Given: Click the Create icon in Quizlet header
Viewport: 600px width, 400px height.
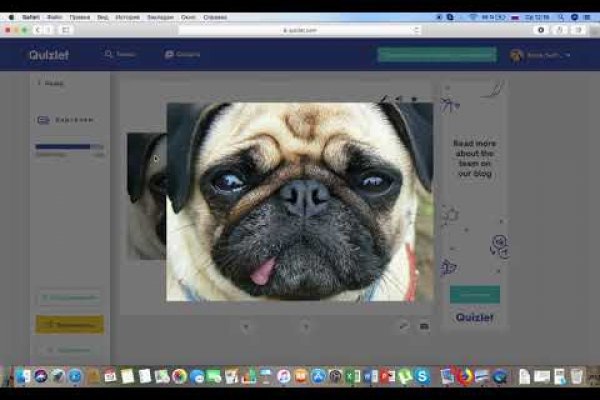Looking at the screenshot, I should pyautogui.click(x=169, y=54).
